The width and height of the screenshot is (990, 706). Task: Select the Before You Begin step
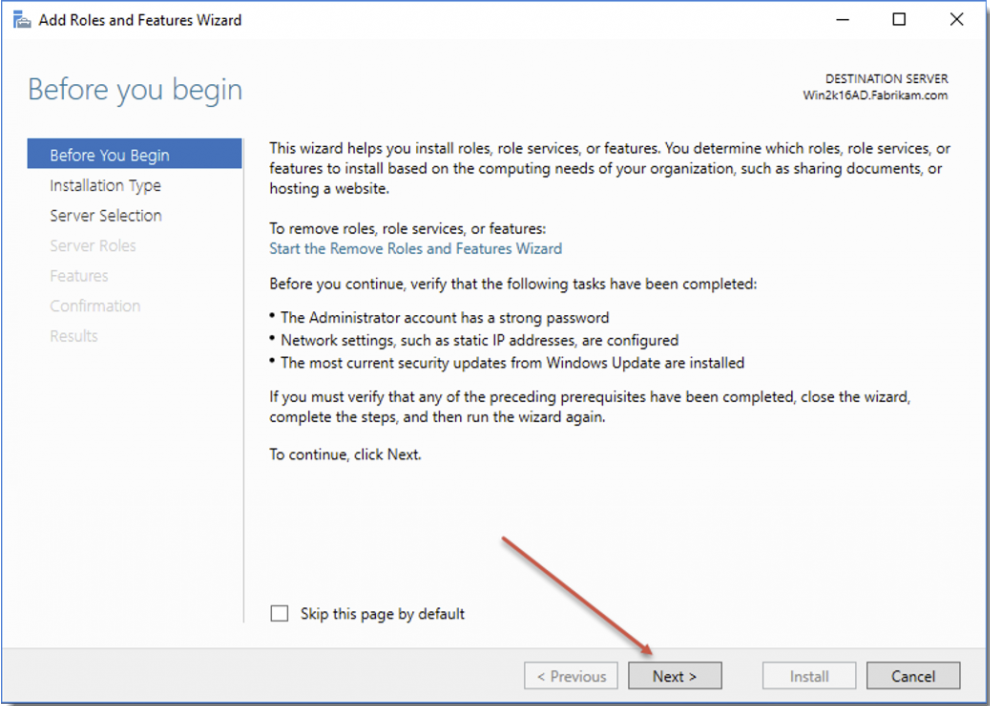(134, 155)
